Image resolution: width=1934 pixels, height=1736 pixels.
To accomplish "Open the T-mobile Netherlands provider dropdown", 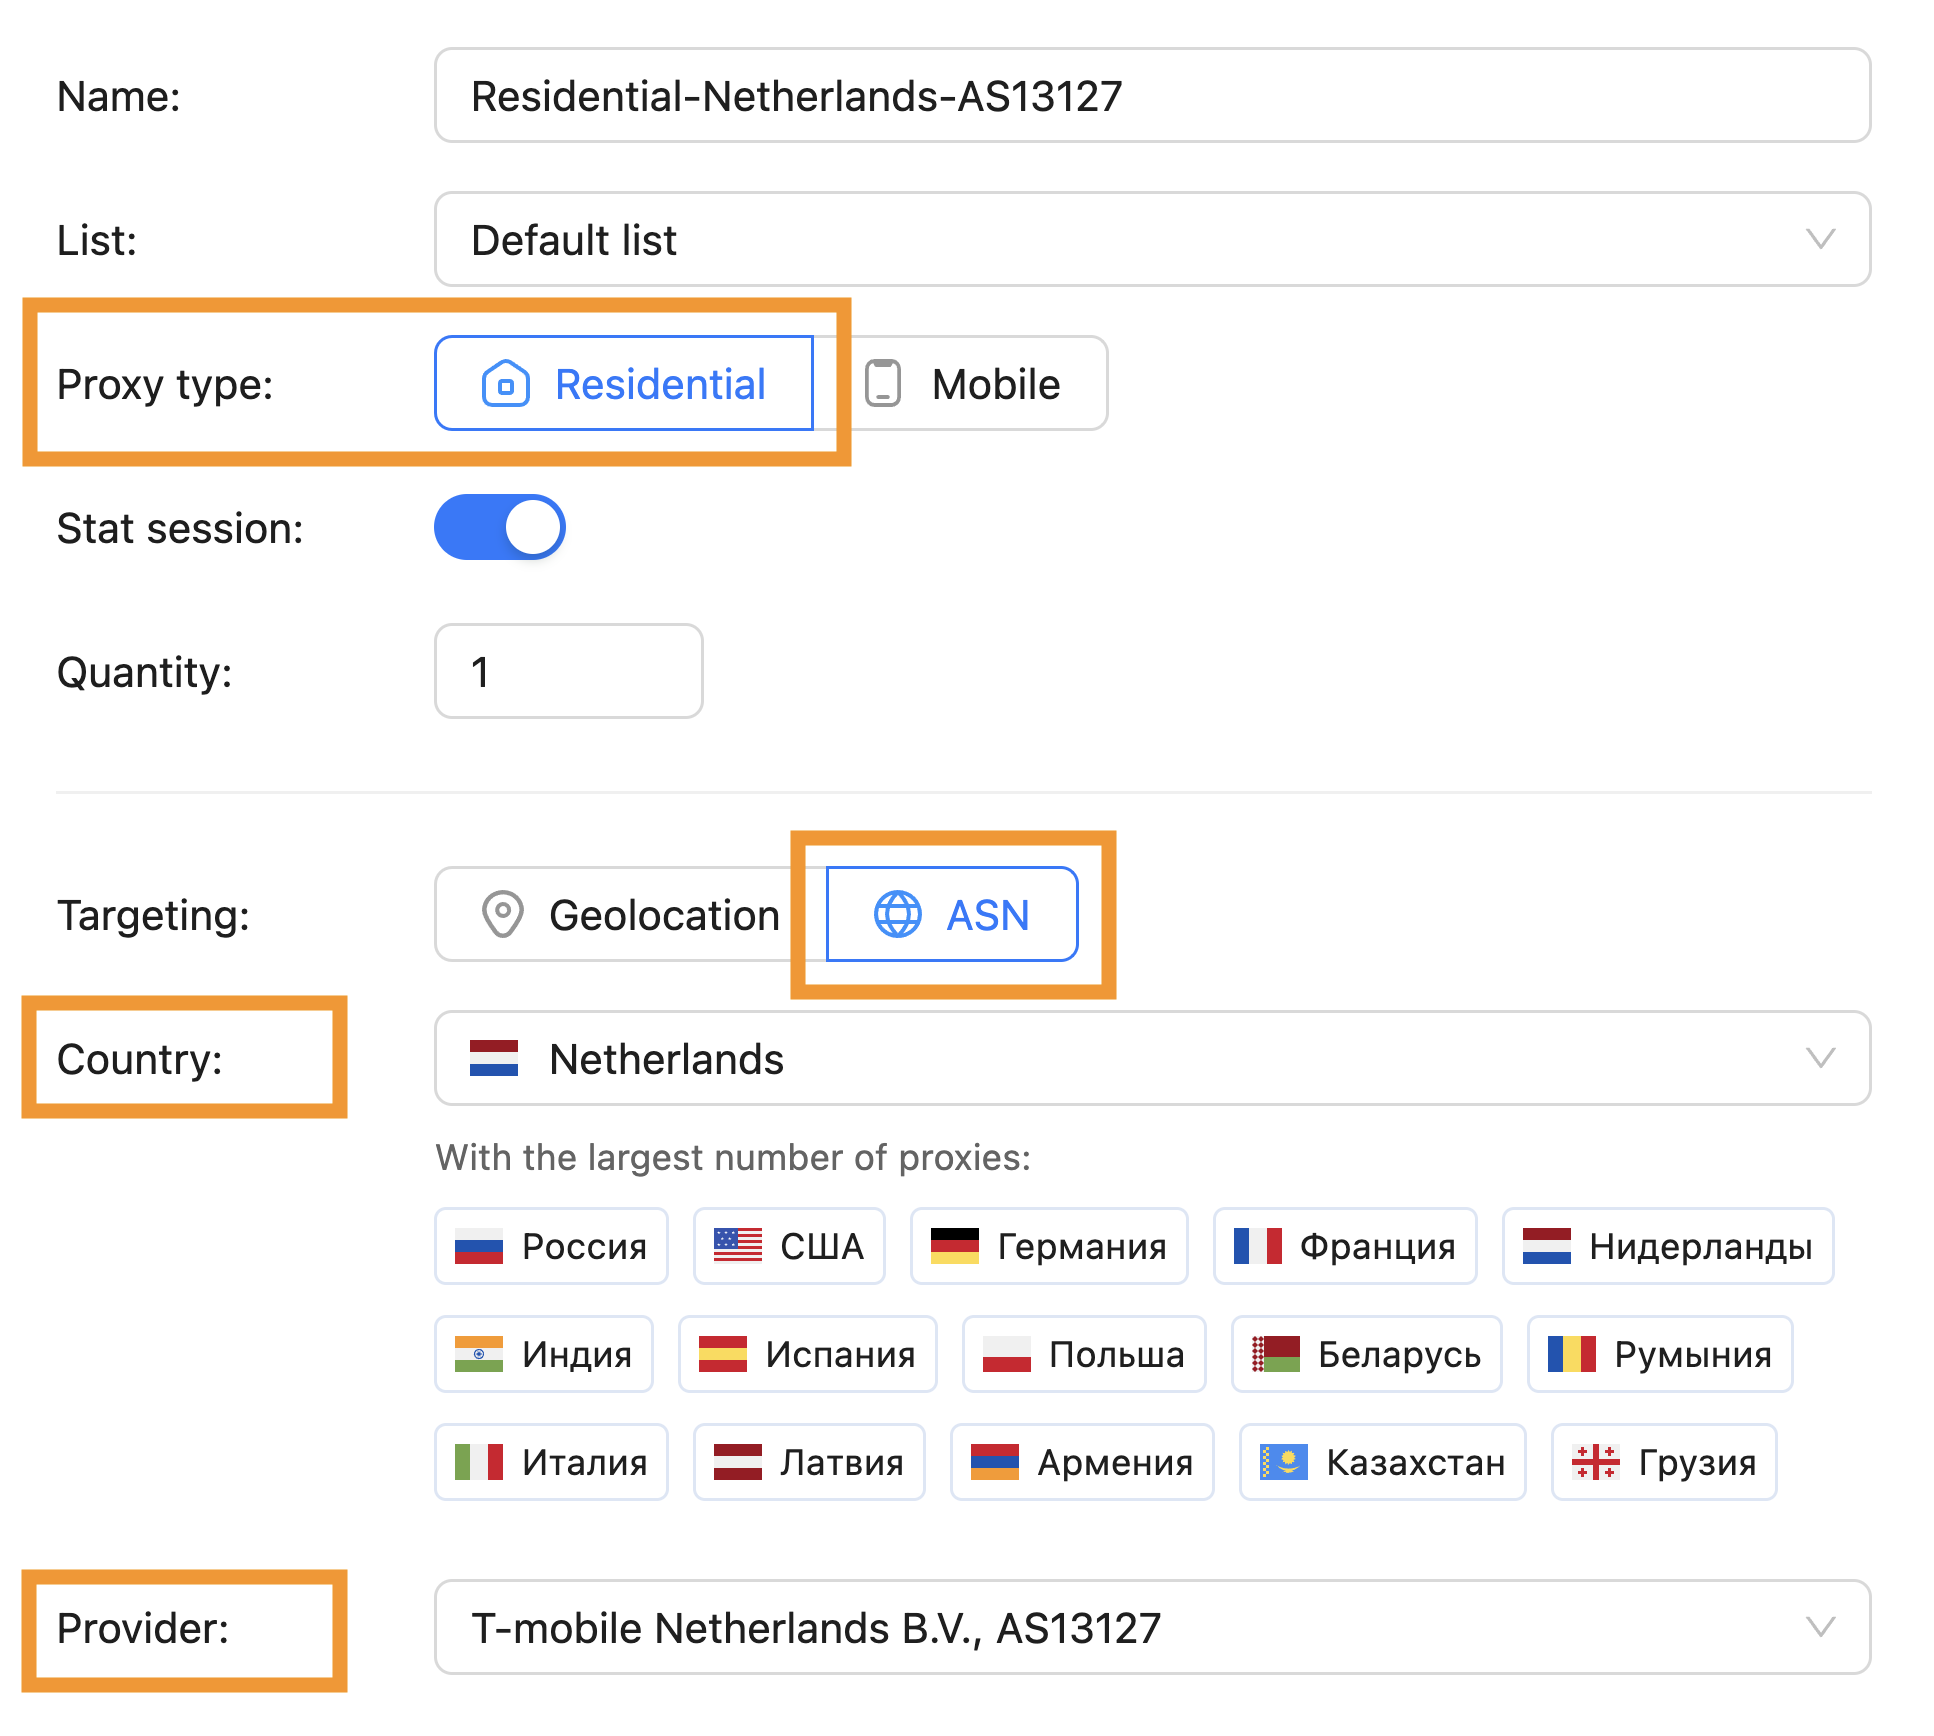I will tap(1152, 1627).
